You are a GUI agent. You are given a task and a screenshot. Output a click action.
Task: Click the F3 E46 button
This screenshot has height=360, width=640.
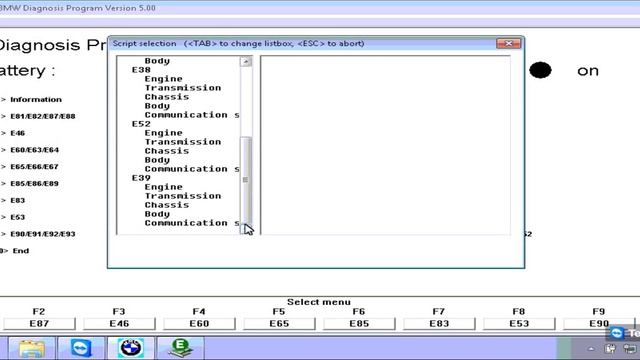tap(119, 324)
